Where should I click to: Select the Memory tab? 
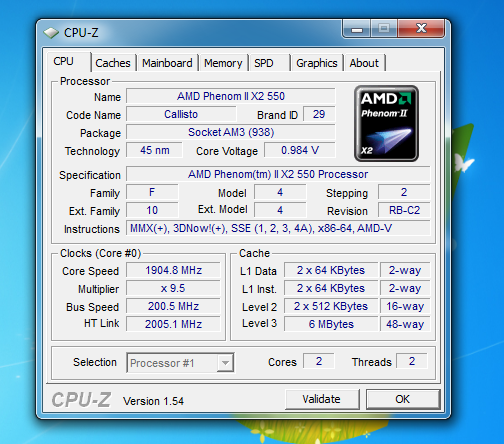[x=223, y=63]
